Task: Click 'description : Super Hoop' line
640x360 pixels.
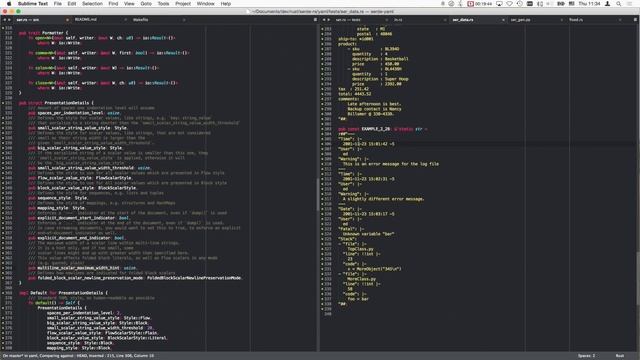Action: coord(380,79)
